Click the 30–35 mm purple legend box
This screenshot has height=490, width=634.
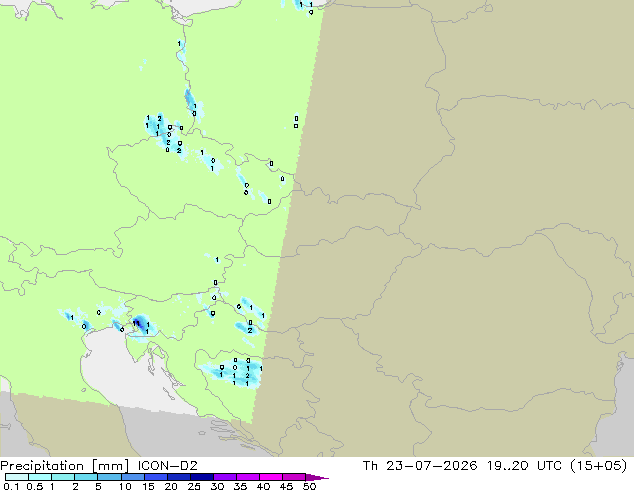(x=225, y=477)
